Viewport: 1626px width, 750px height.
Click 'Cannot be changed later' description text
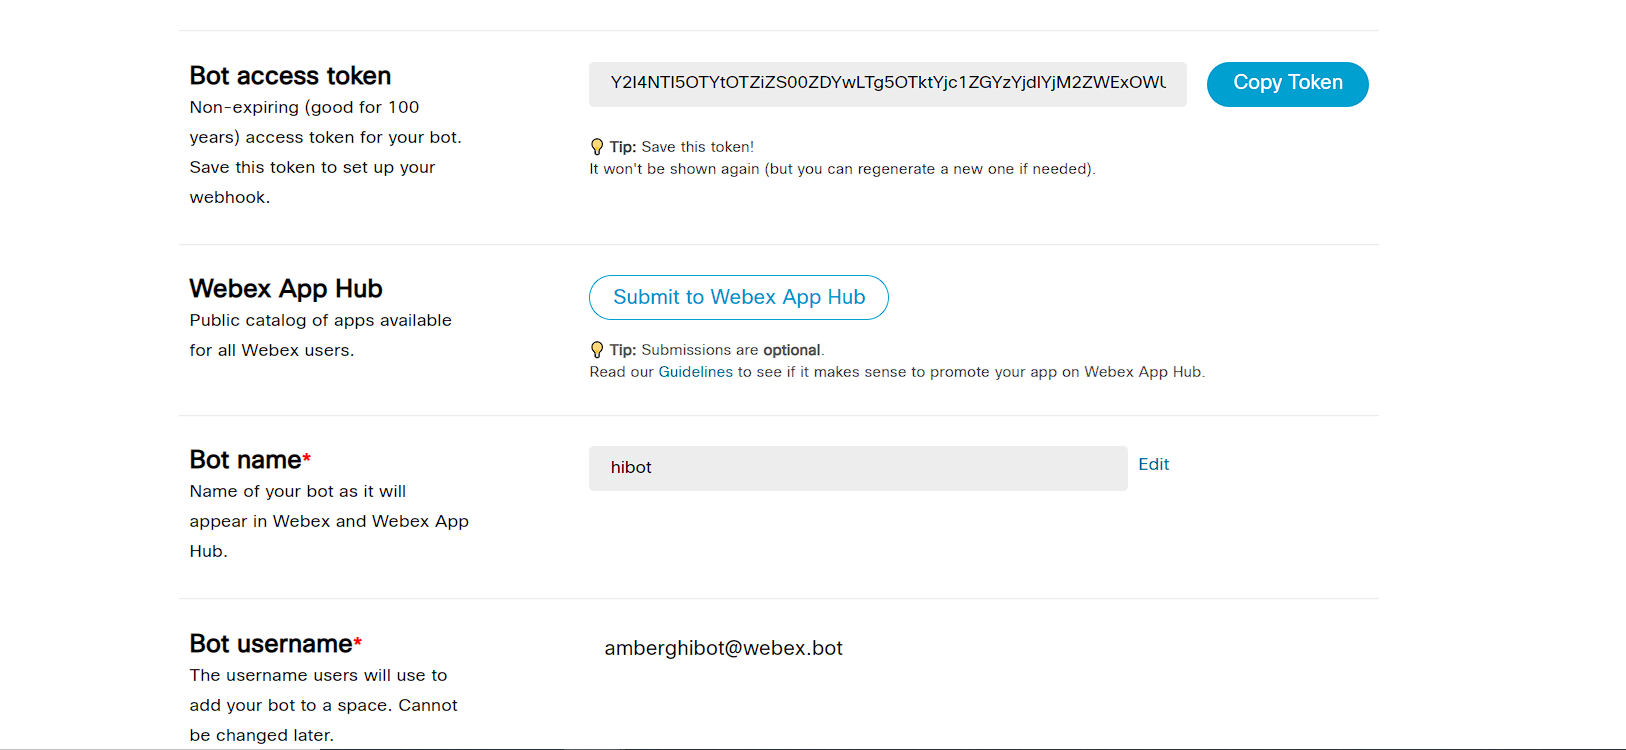[x=324, y=720]
